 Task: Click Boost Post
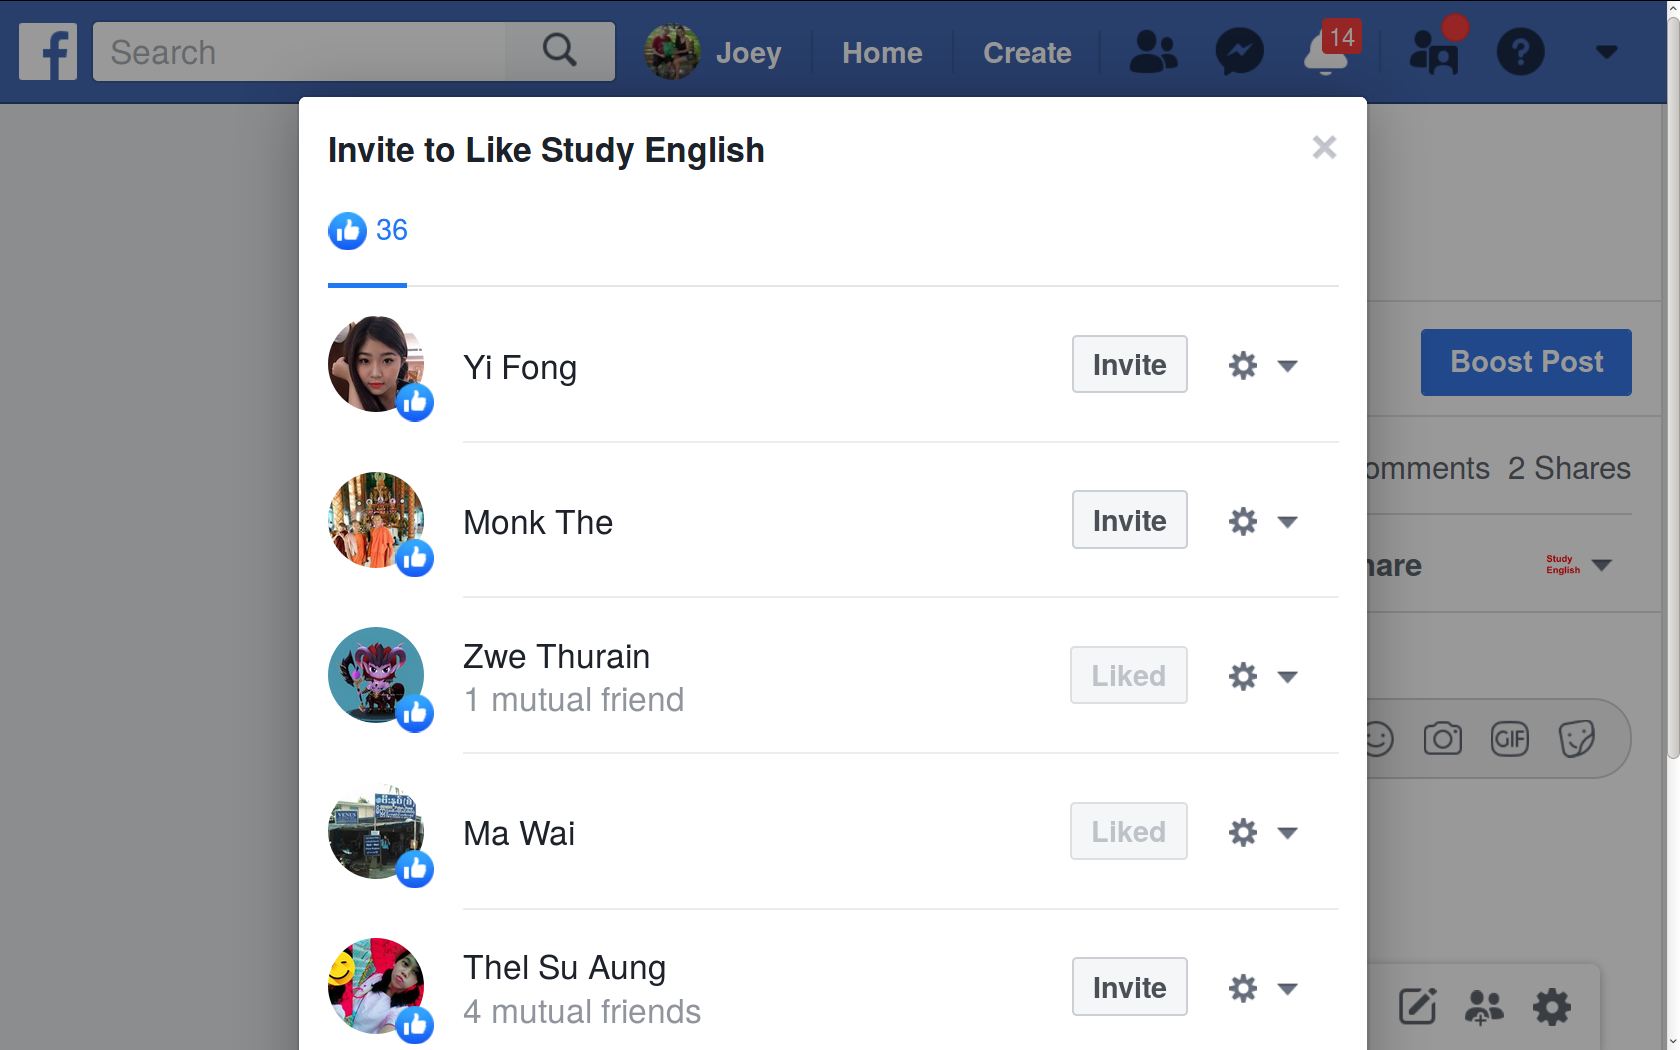[1525, 362]
